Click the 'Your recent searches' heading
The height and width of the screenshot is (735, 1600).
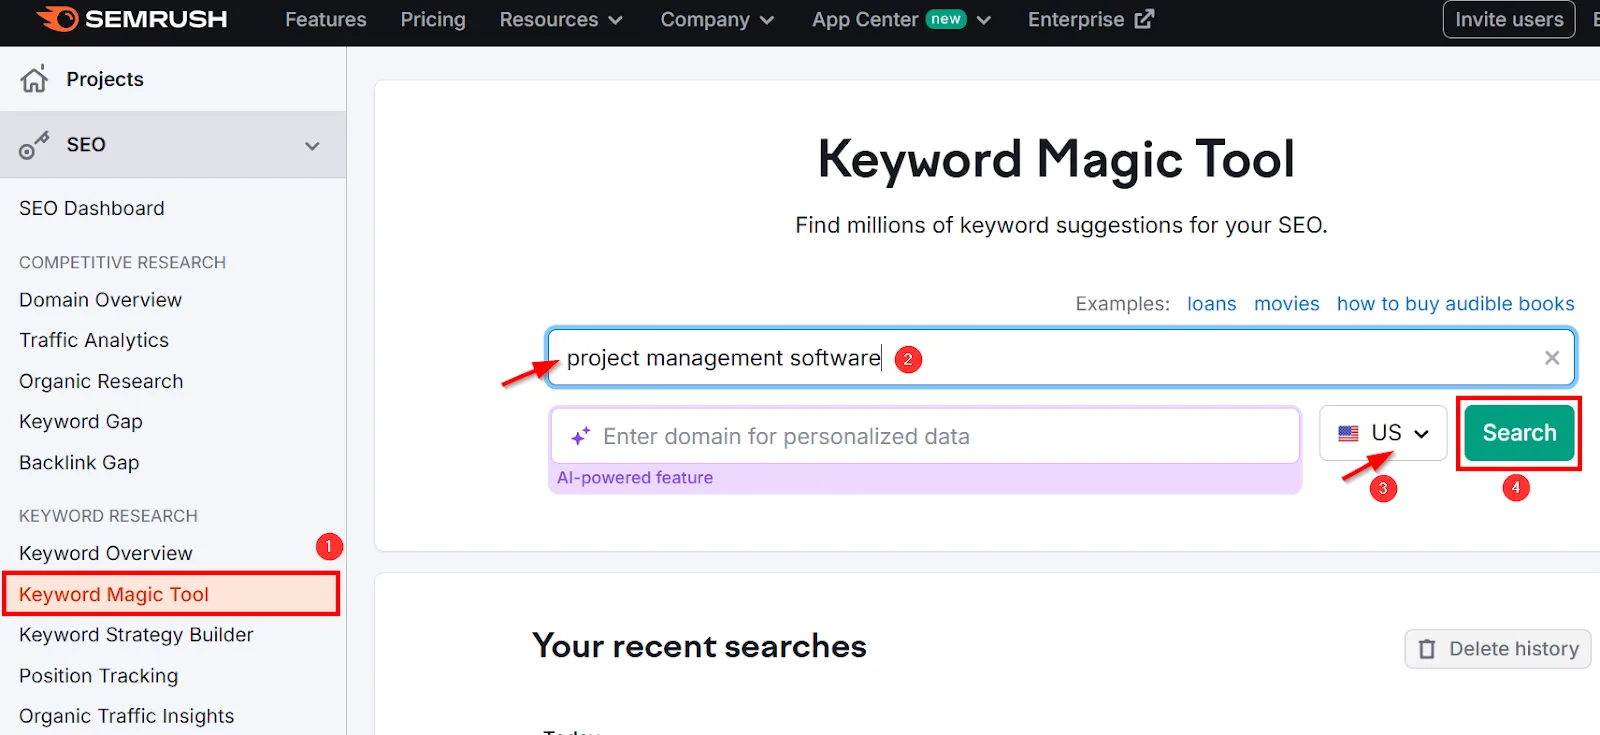pos(699,646)
